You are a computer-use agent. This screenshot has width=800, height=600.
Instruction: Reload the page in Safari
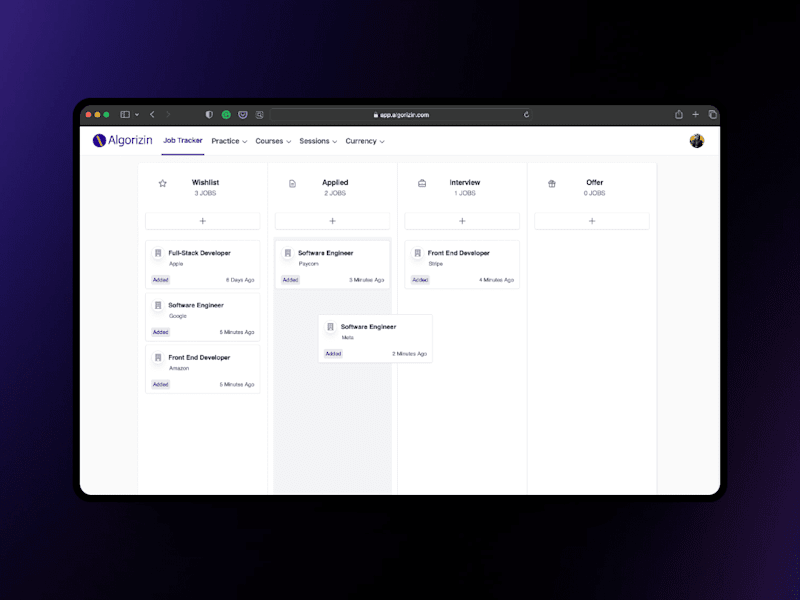click(x=526, y=114)
